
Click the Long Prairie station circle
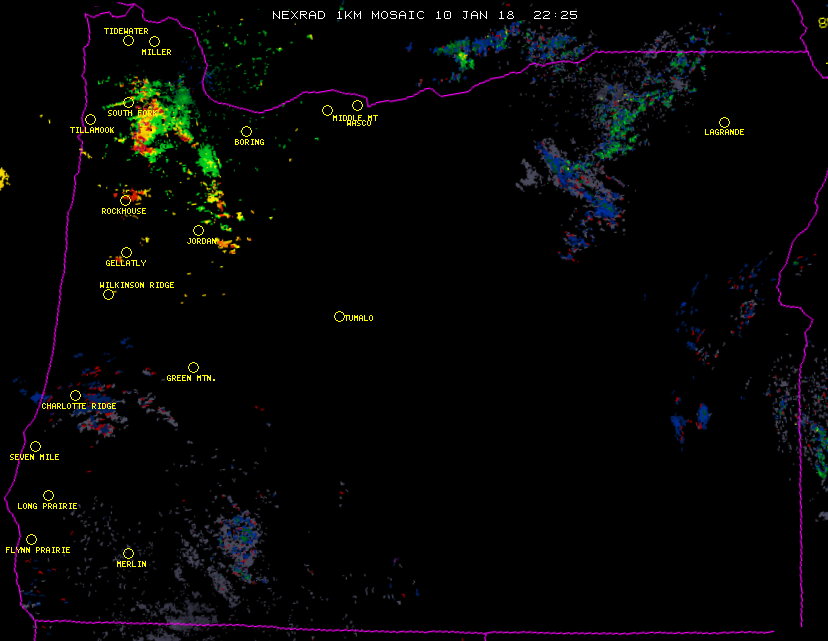(x=48, y=496)
